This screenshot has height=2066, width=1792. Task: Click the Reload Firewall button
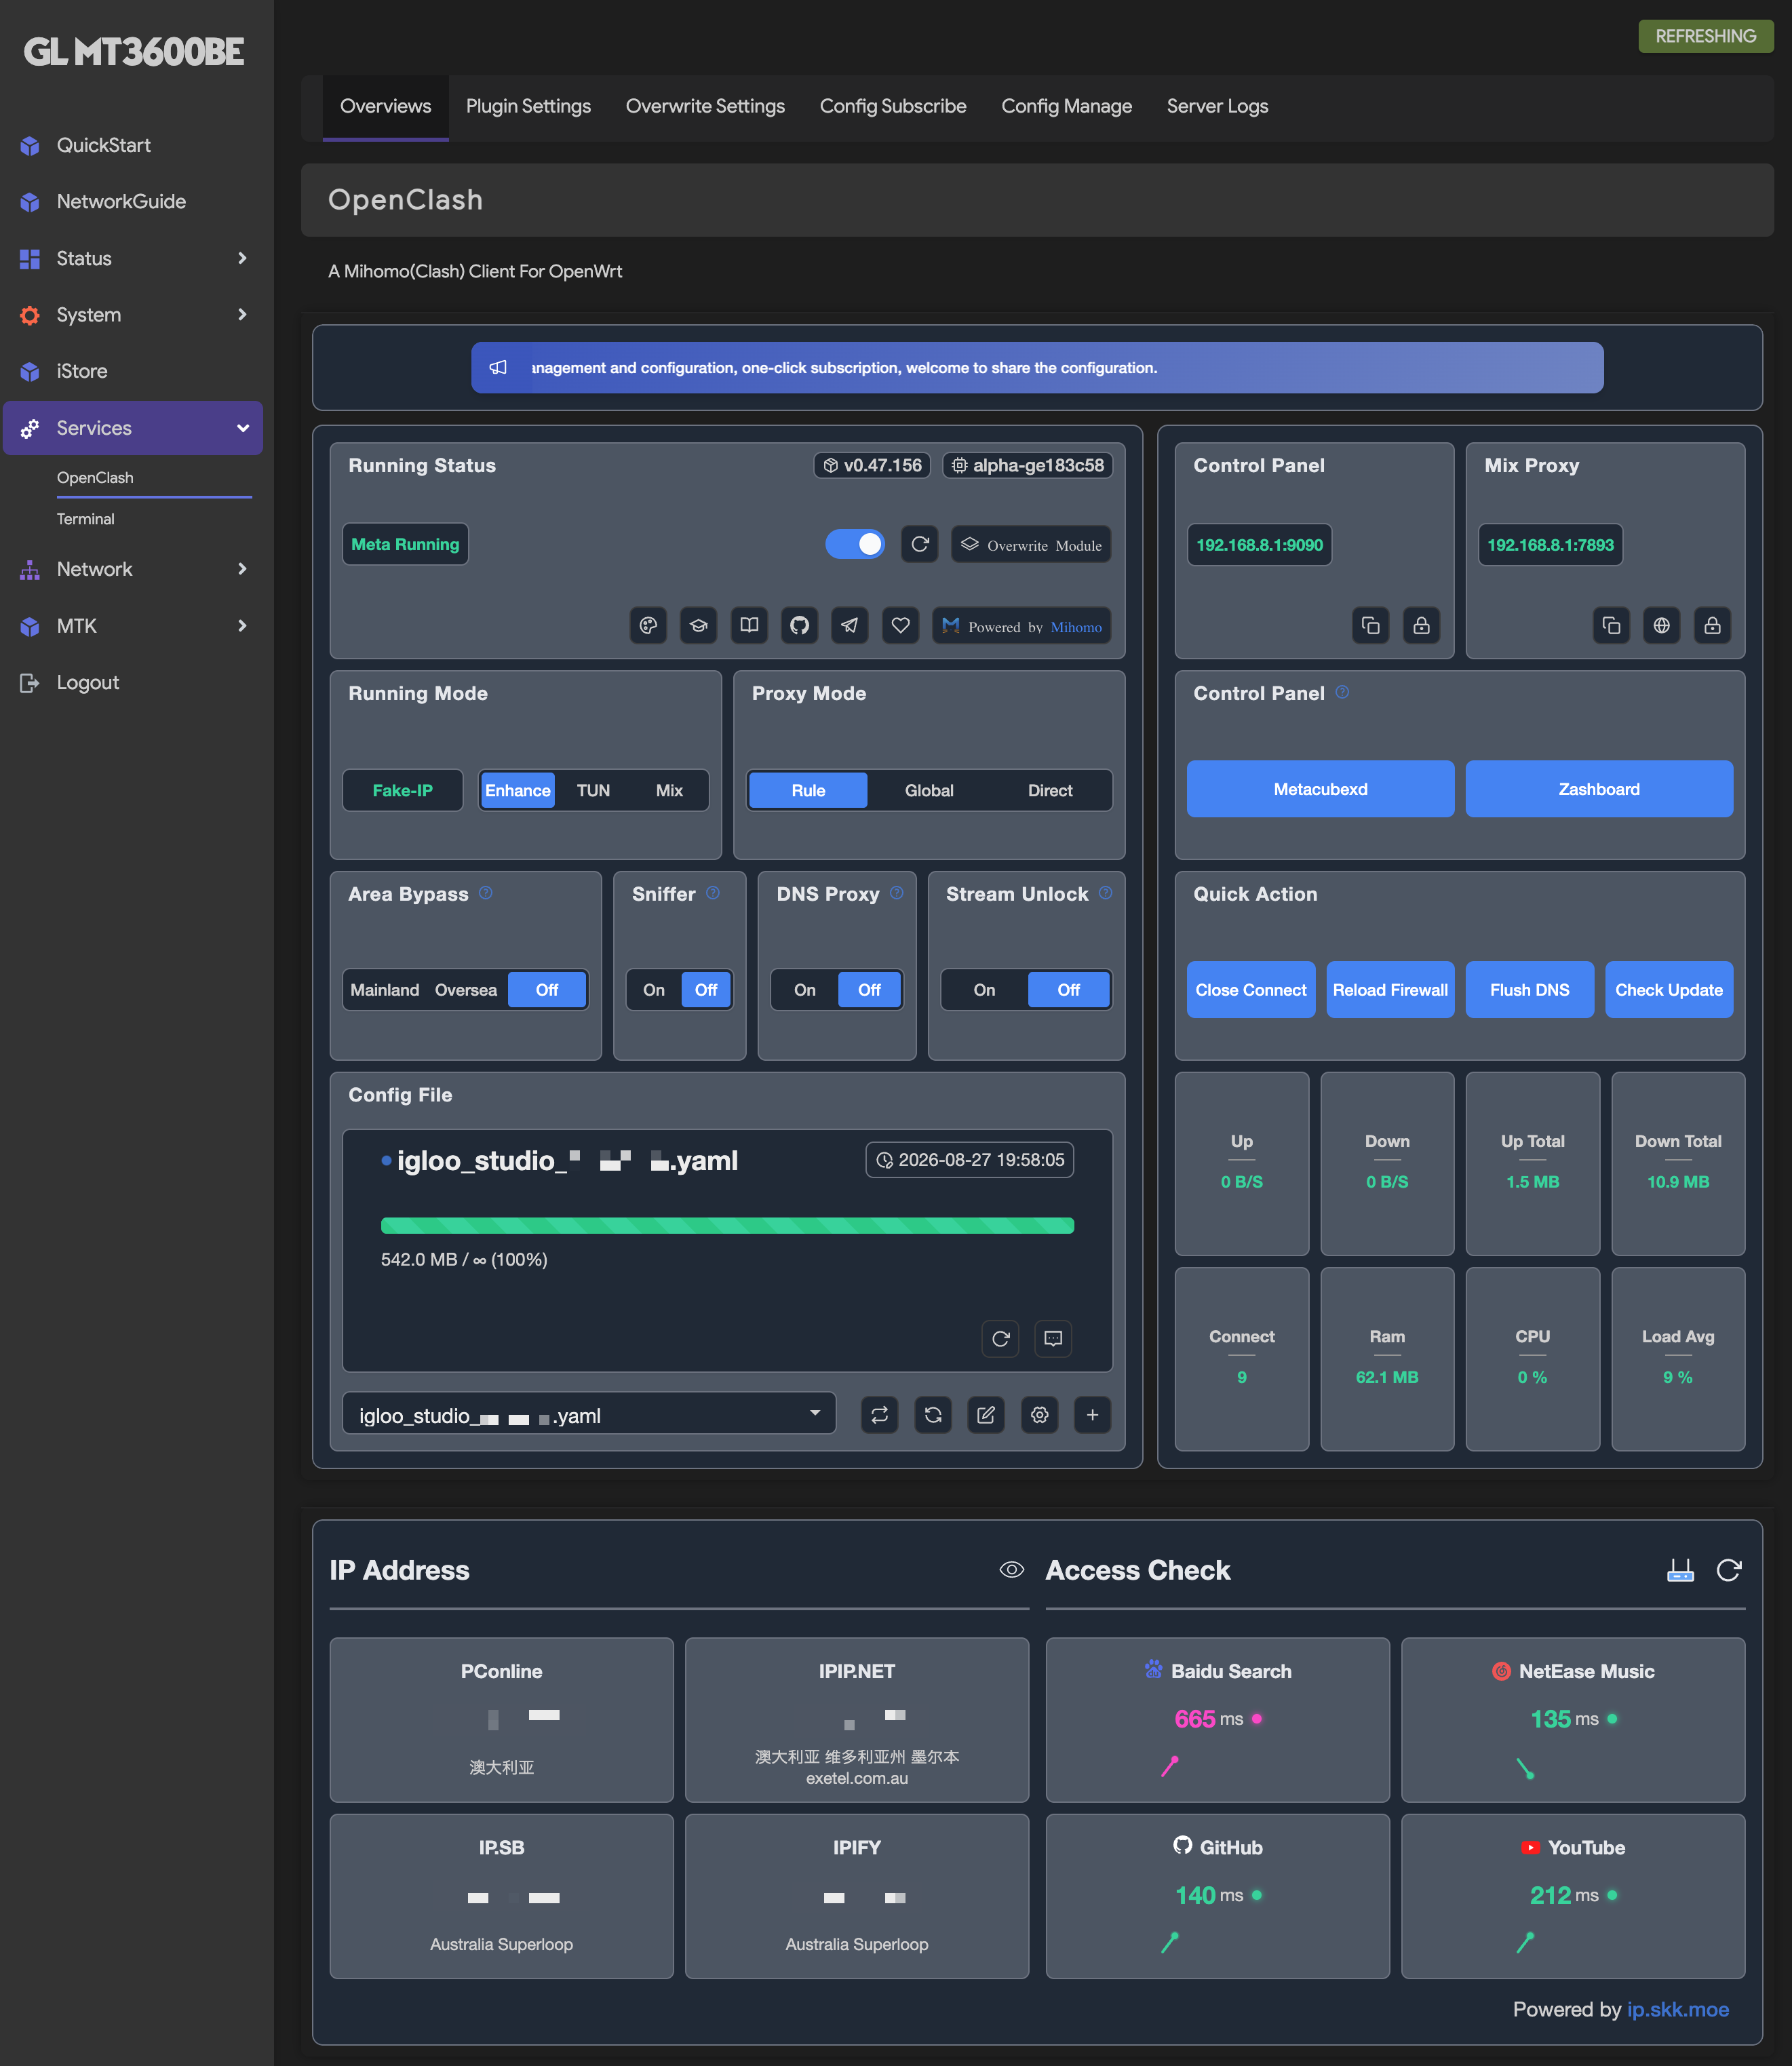tap(1390, 990)
